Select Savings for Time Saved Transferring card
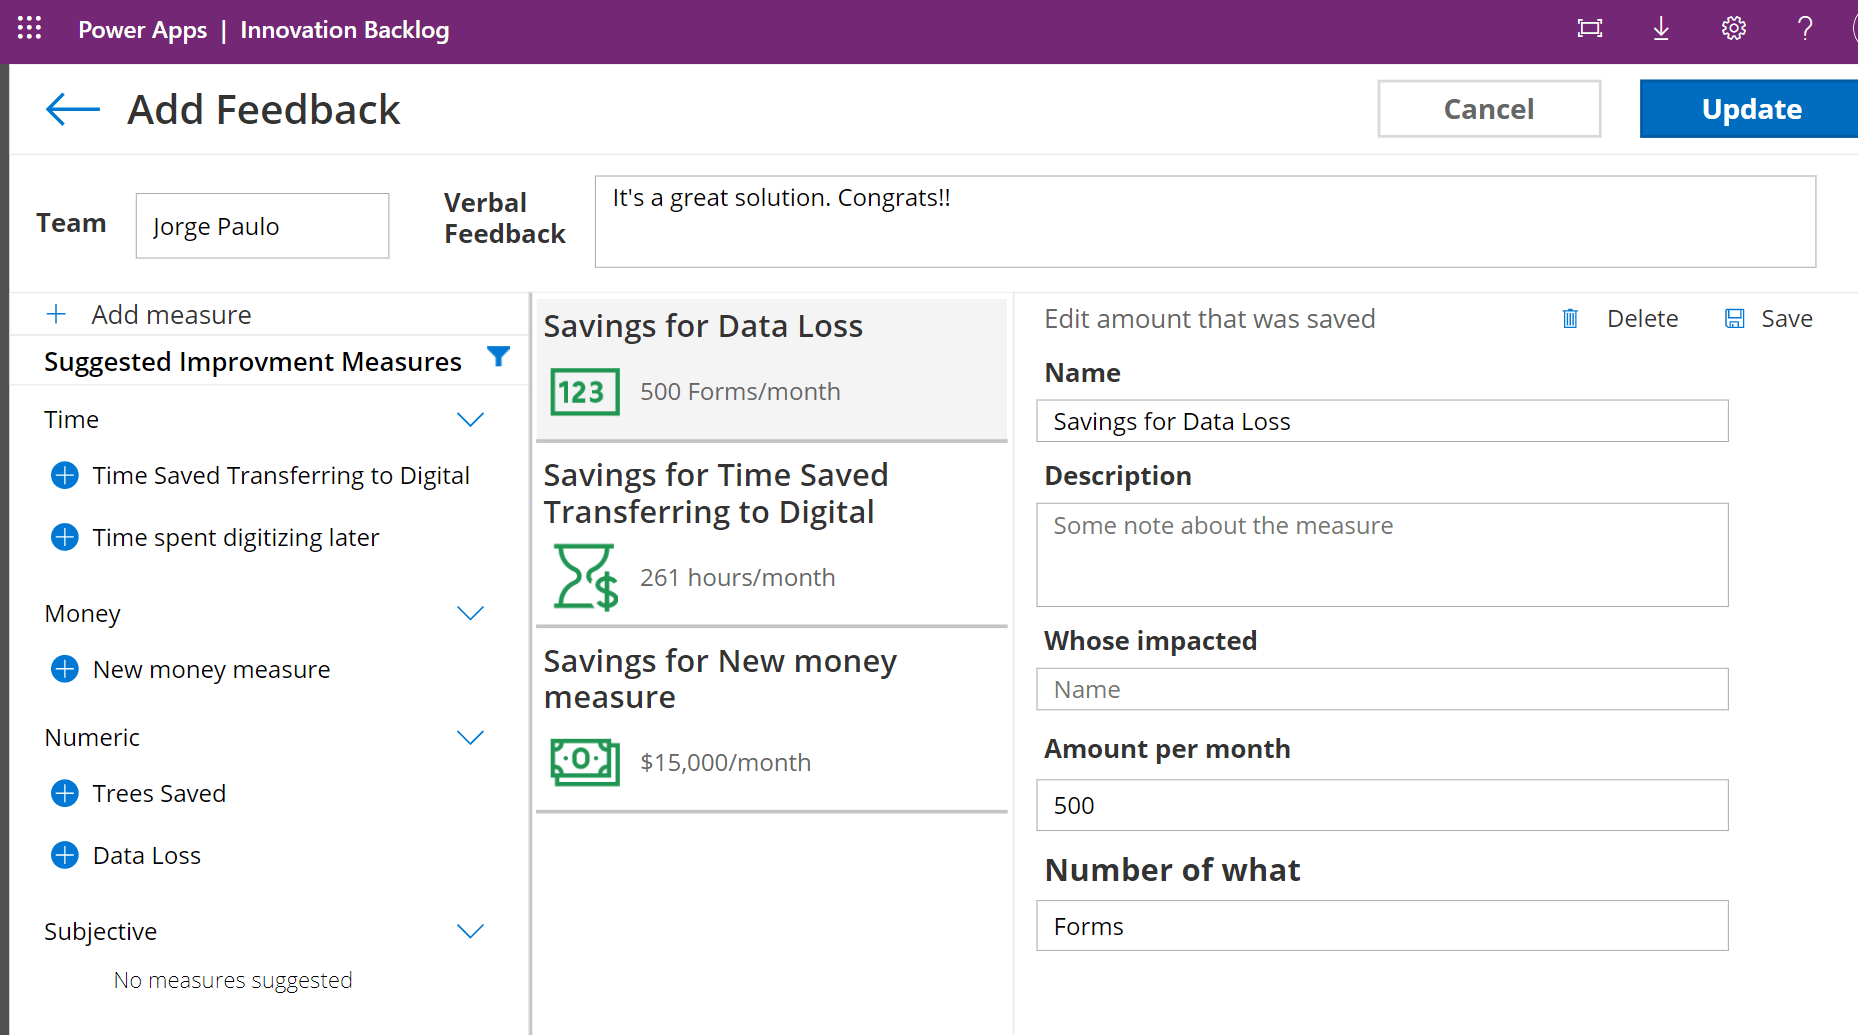This screenshot has height=1035, width=1858. click(771, 534)
